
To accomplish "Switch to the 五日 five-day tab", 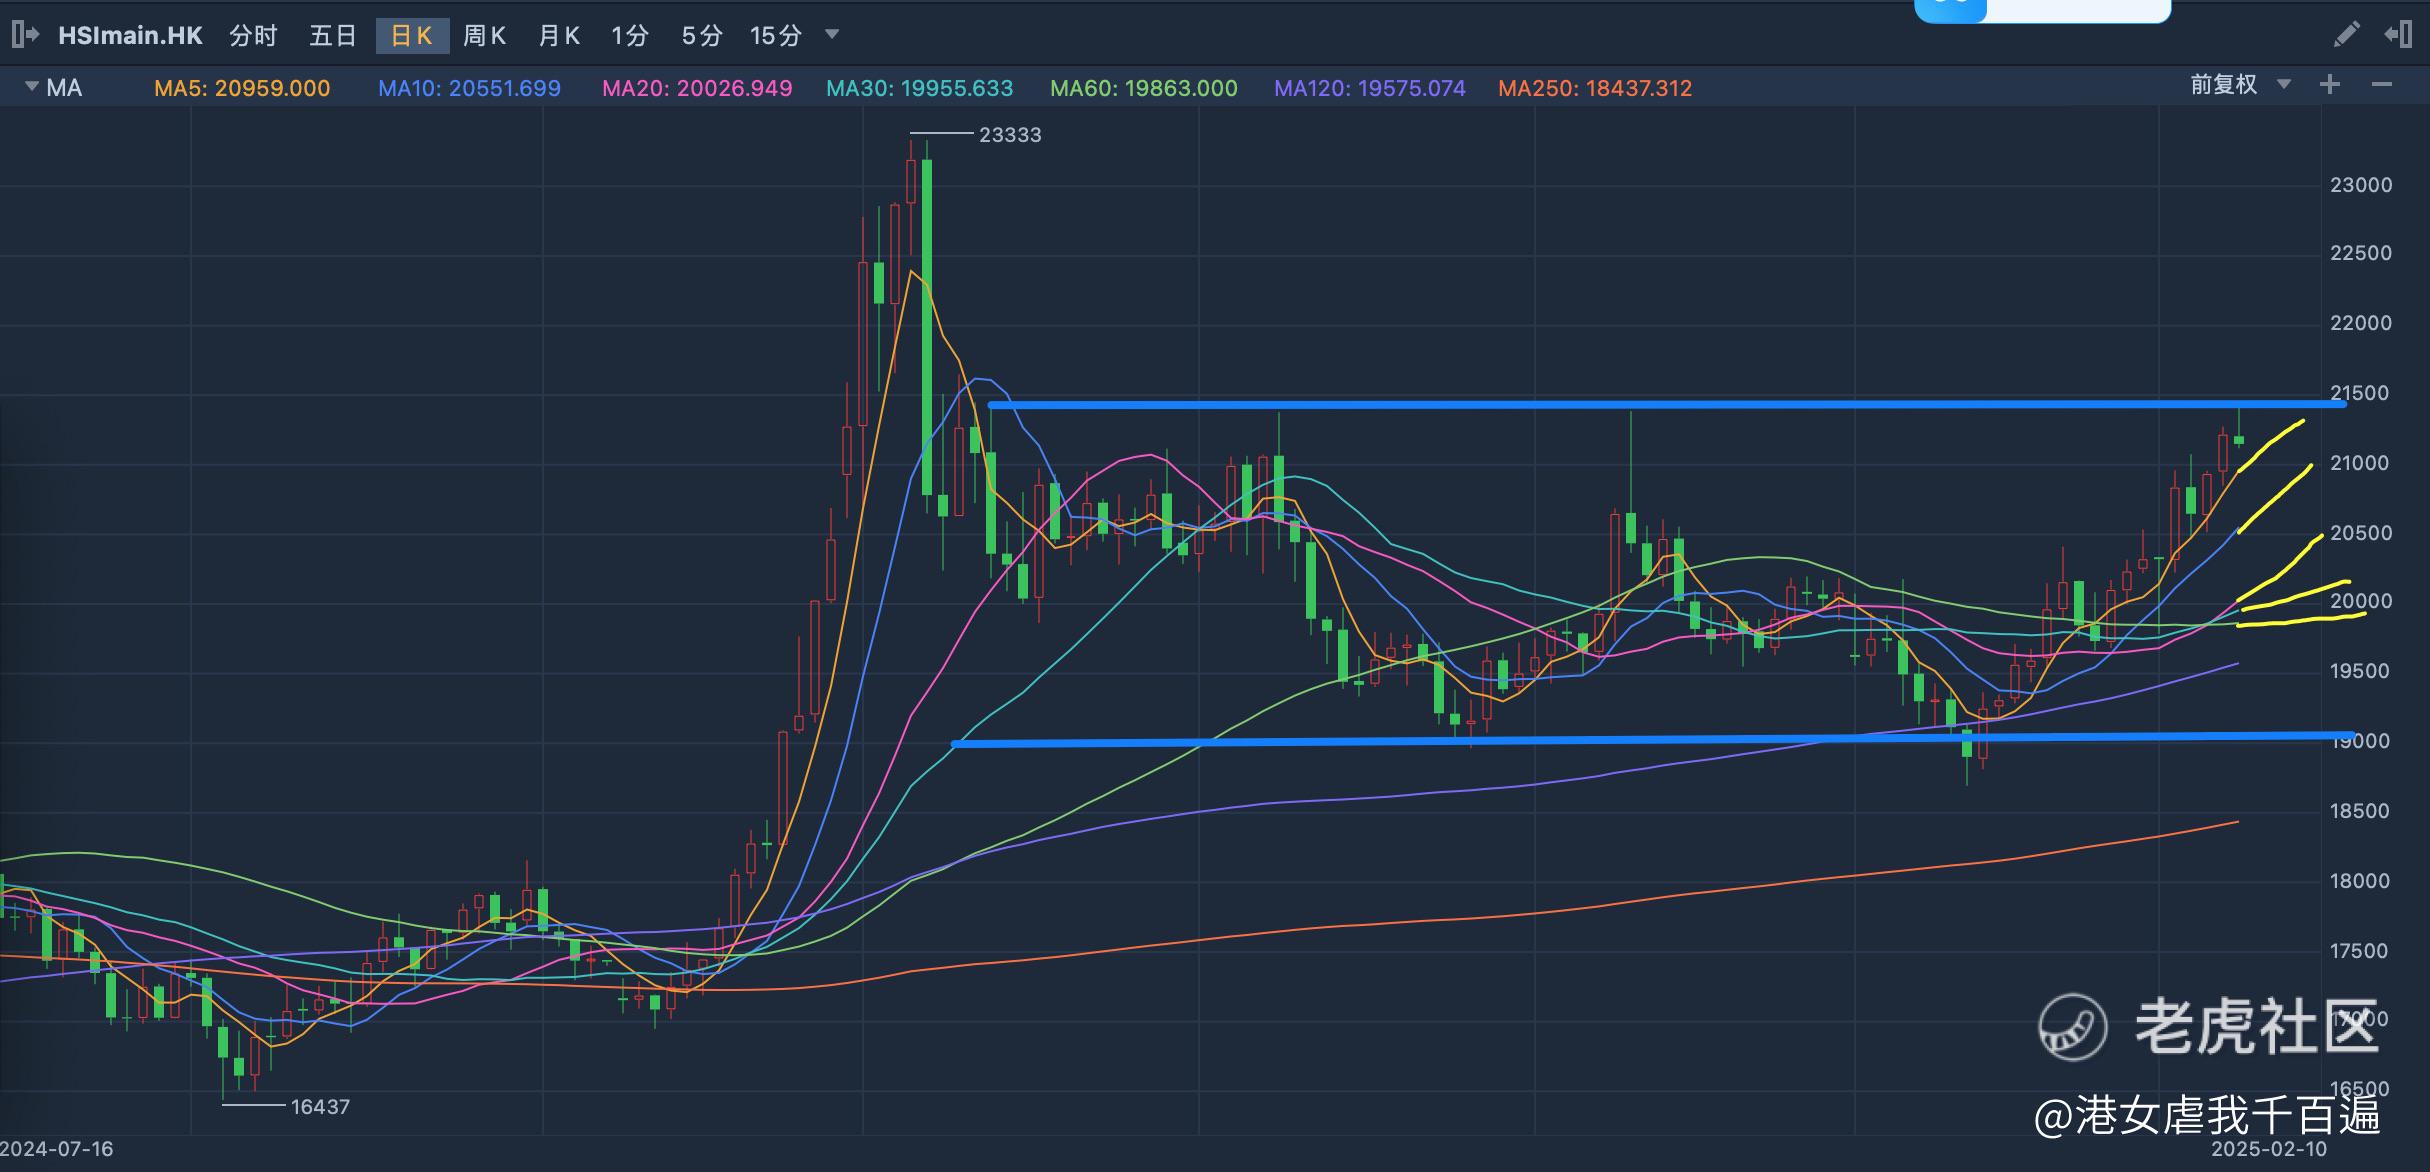I will point(333,36).
